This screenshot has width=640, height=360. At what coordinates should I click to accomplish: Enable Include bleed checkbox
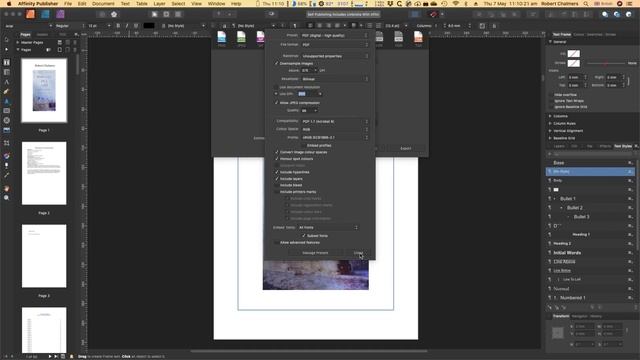[x=277, y=185]
